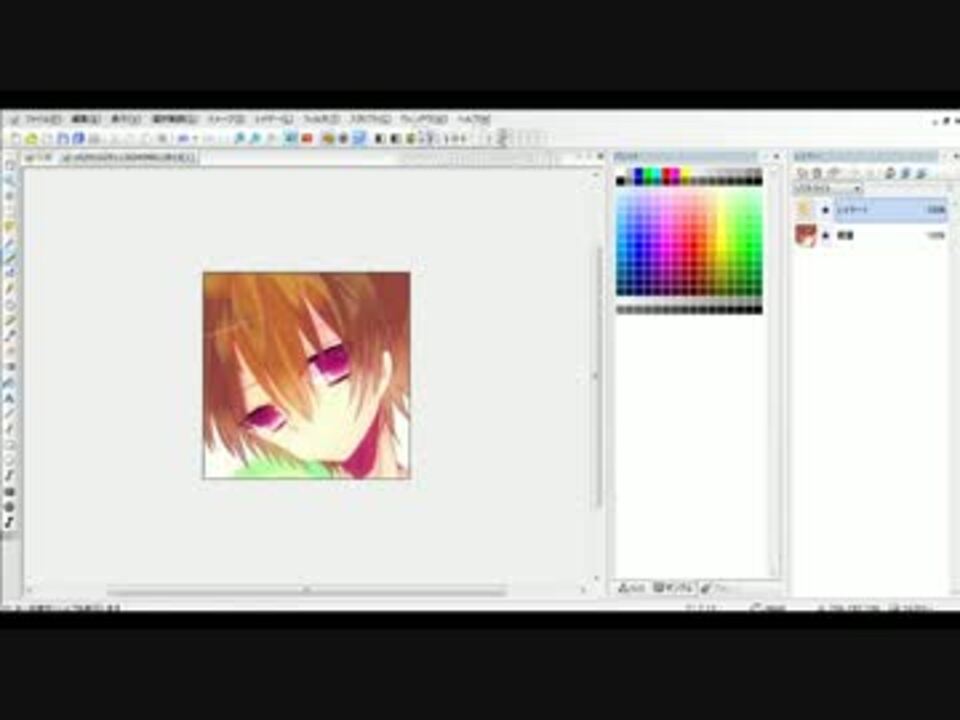Switch to the second tab below the palette
Screen dimensions: 960x720
673,588
